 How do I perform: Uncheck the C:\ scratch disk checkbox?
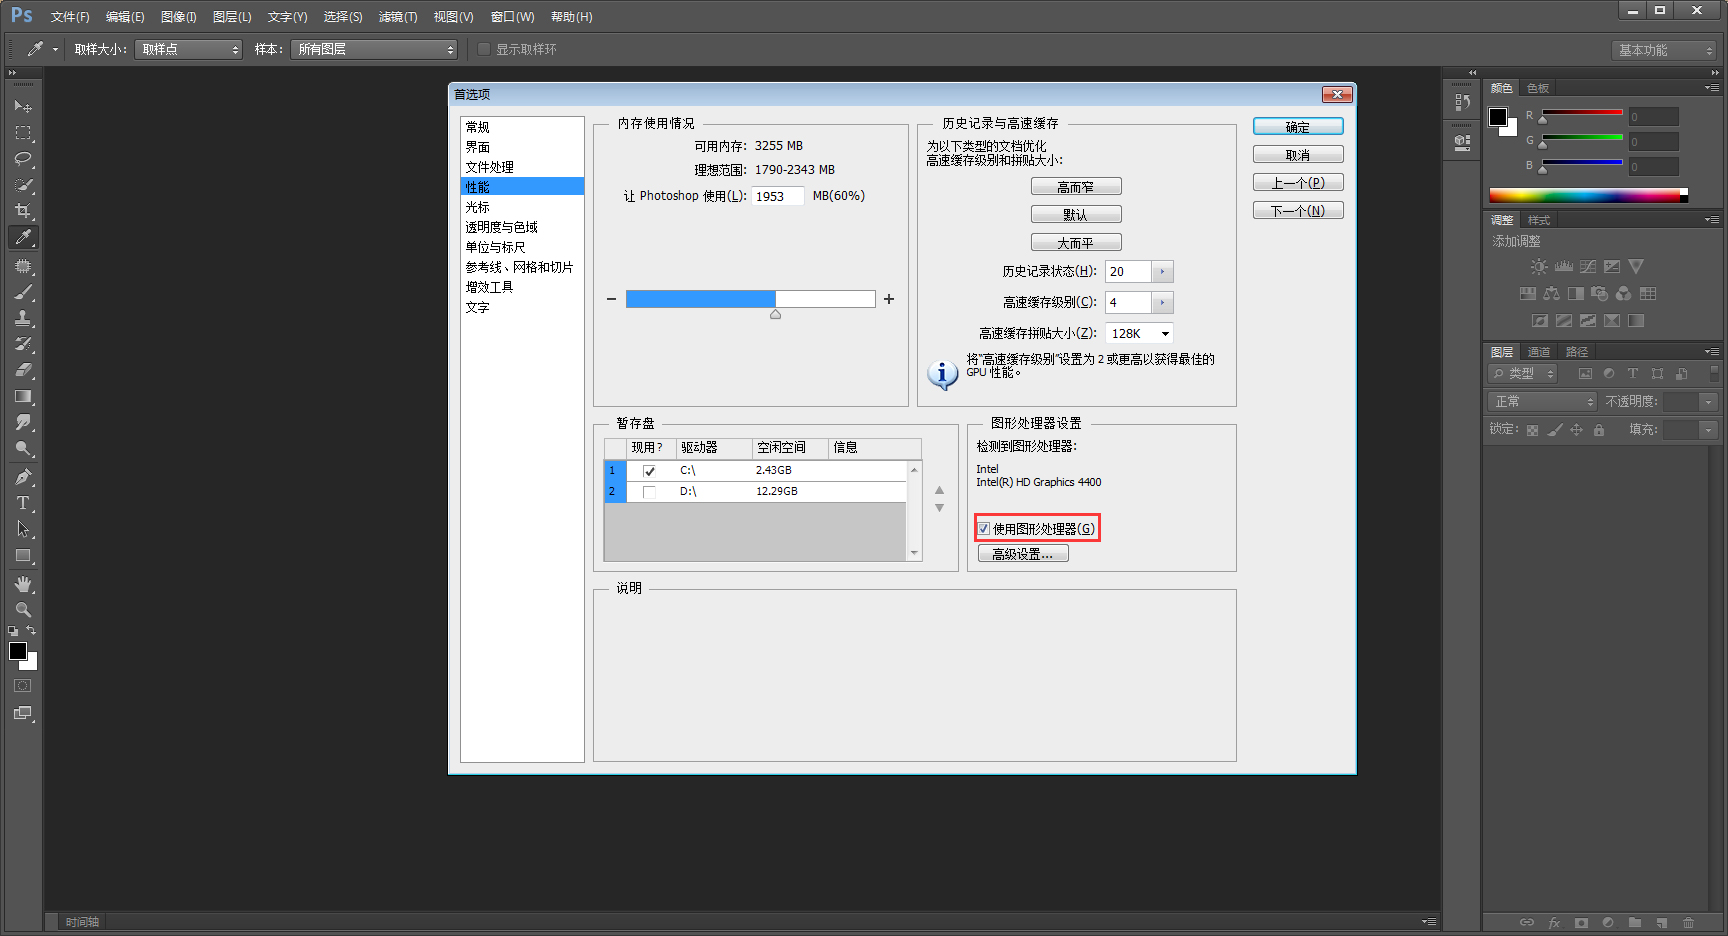coord(650,470)
